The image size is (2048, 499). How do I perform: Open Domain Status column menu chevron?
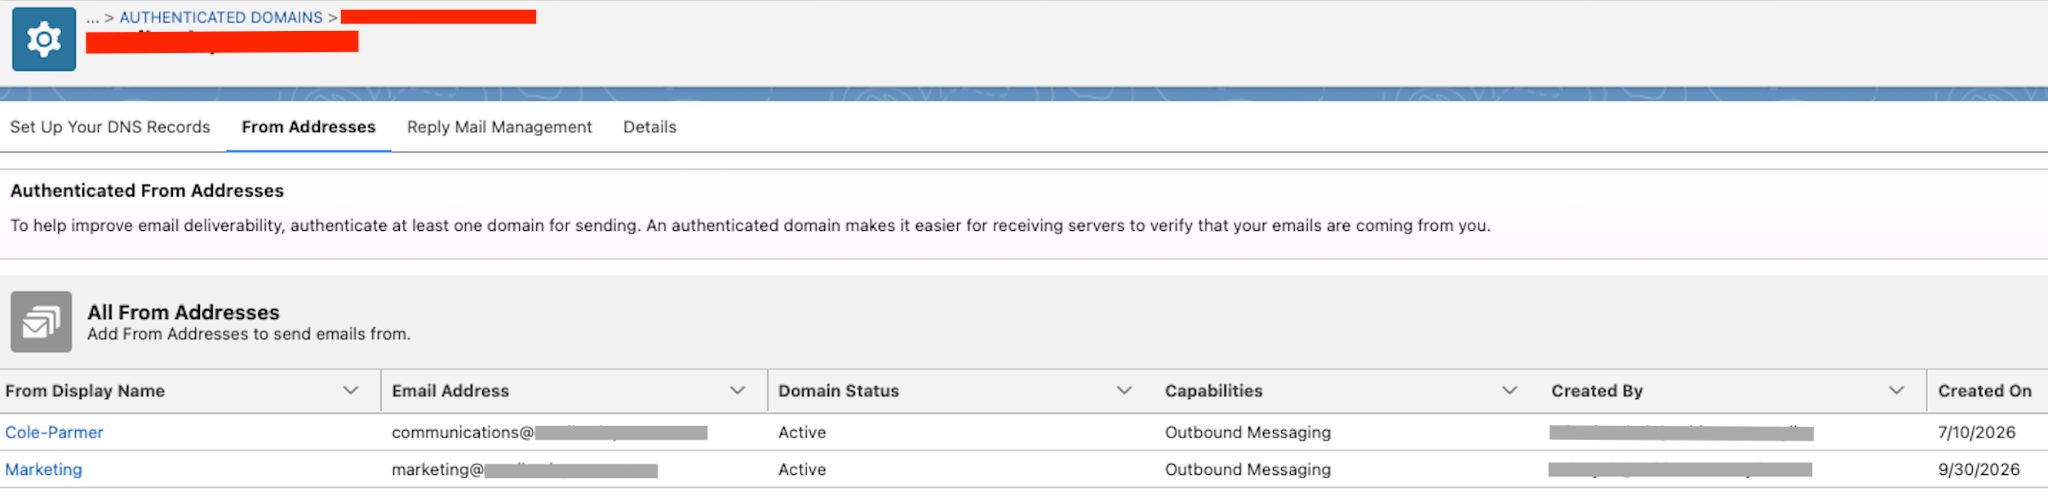click(1124, 390)
